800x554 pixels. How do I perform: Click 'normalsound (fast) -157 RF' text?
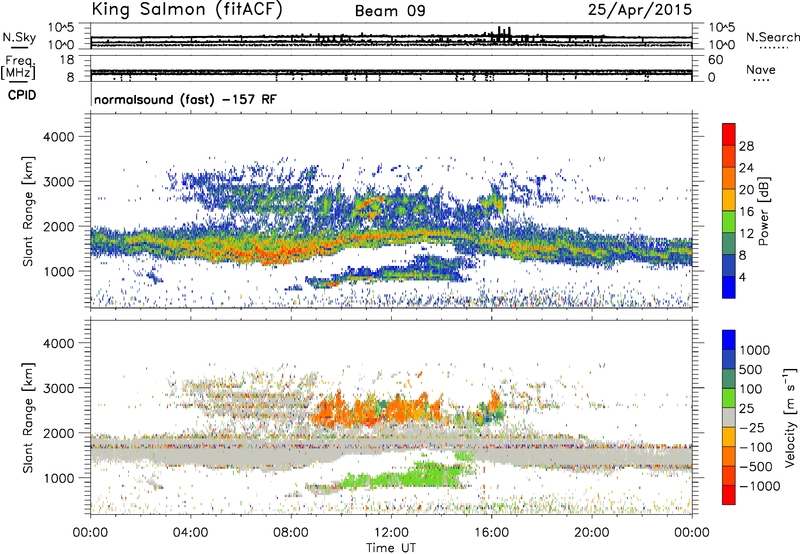[x=185, y=99]
